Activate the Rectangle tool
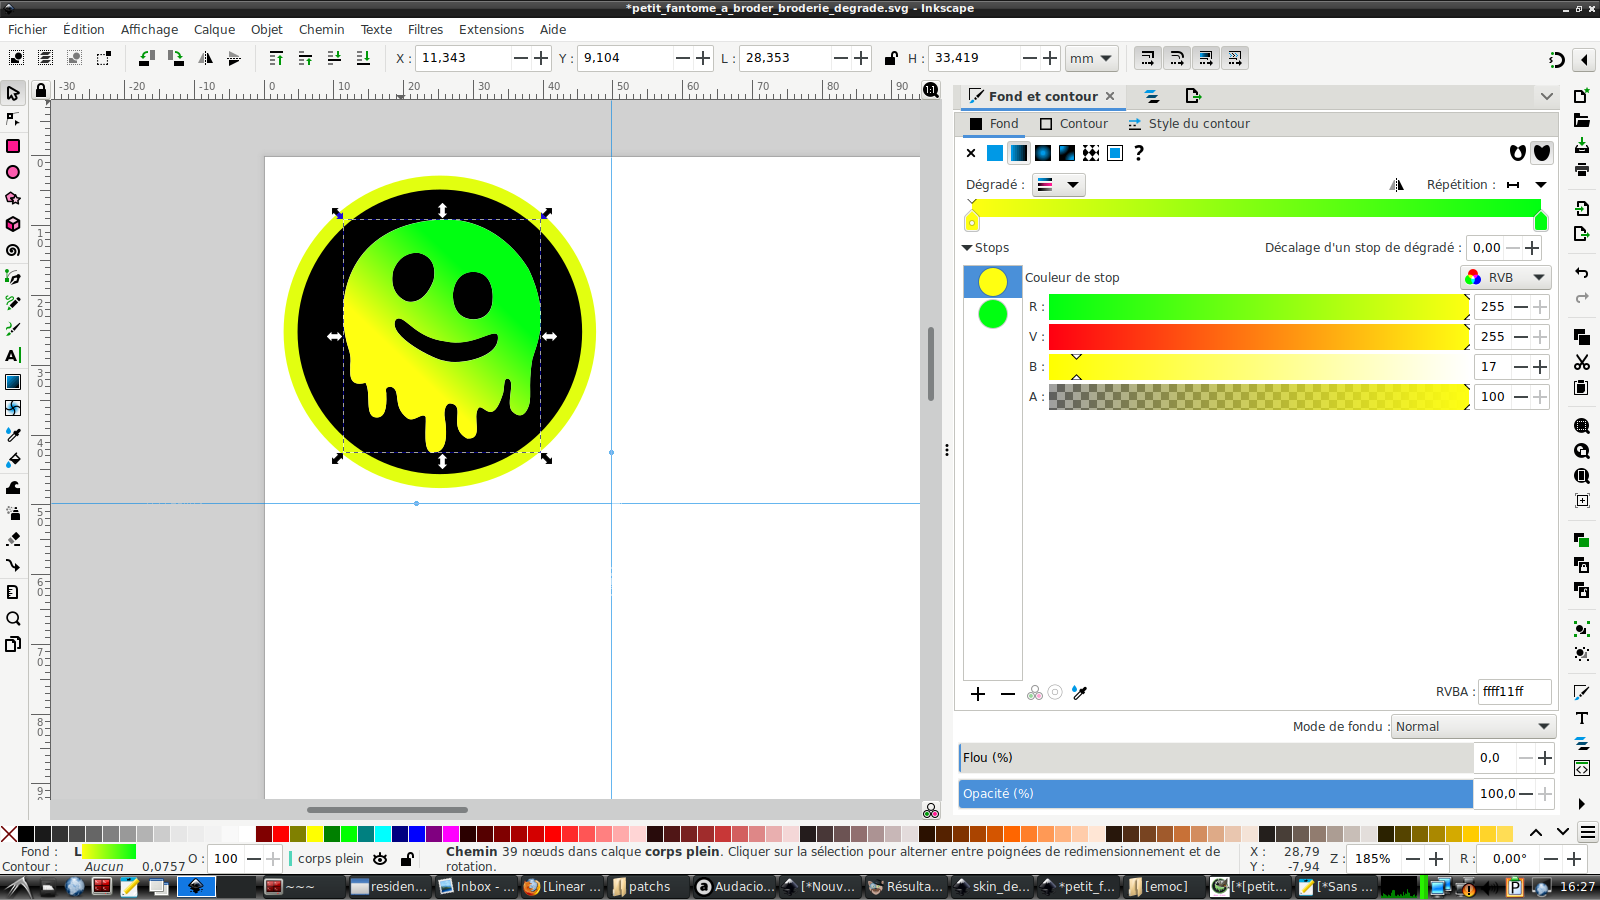 tap(13, 146)
